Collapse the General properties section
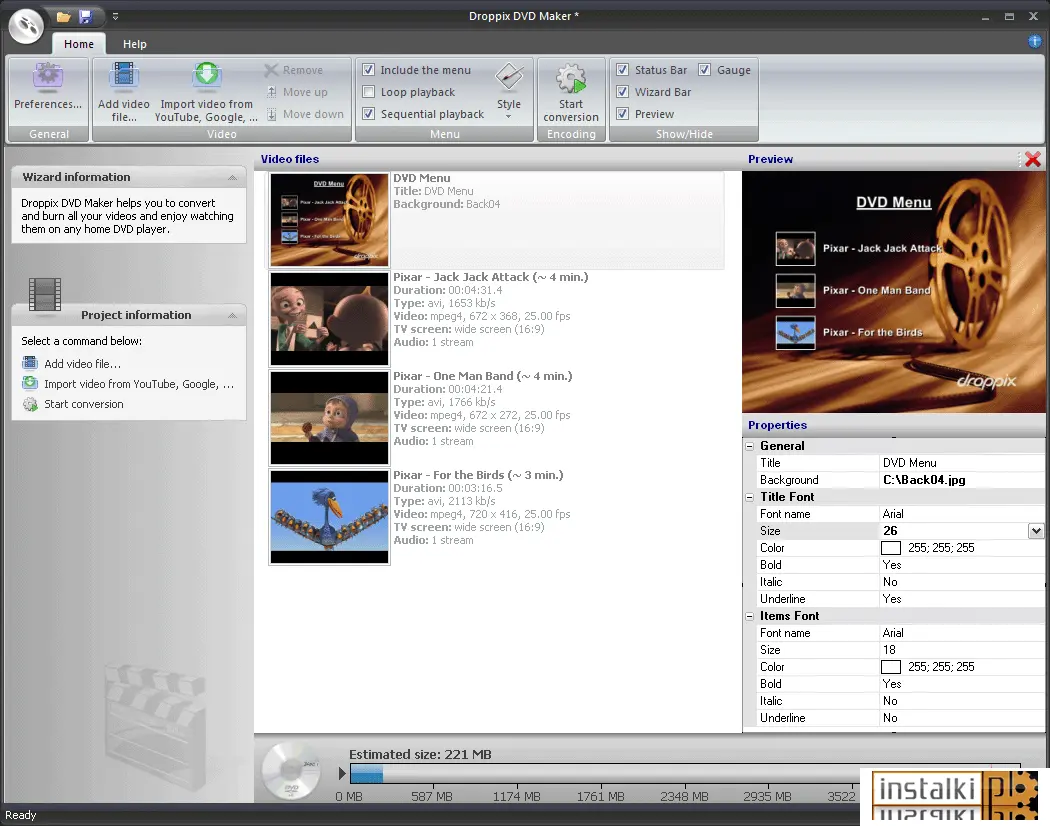This screenshot has height=826, width=1050. [750, 446]
